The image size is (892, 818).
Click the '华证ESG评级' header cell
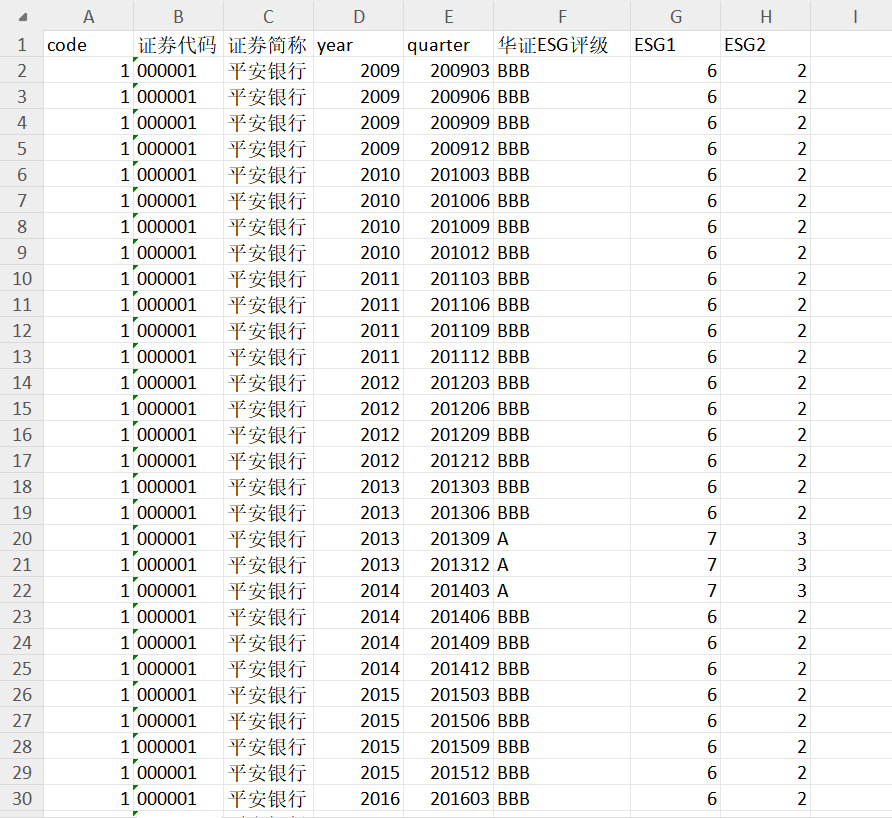pos(561,44)
